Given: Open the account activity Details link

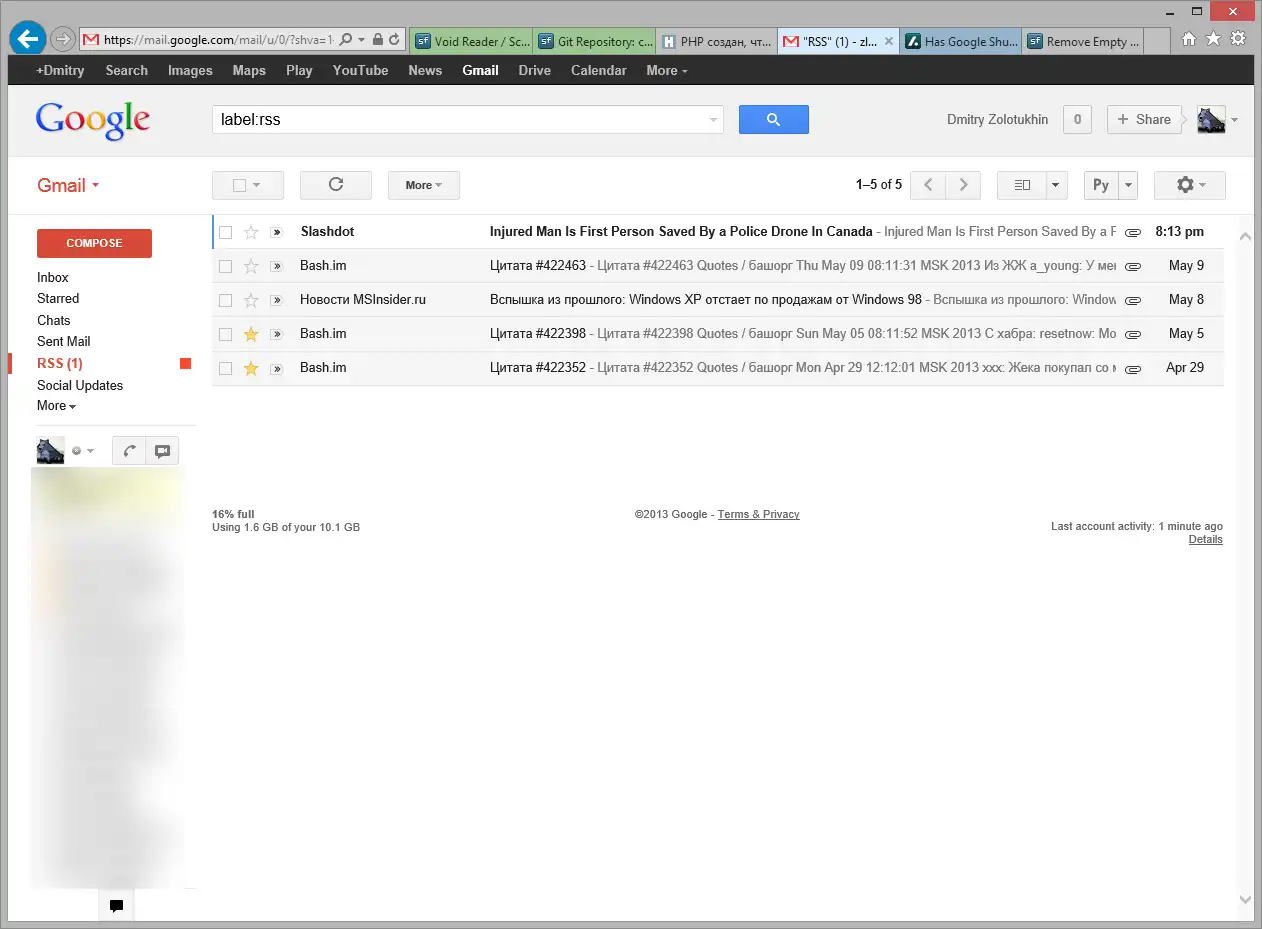Looking at the screenshot, I should (x=1205, y=539).
